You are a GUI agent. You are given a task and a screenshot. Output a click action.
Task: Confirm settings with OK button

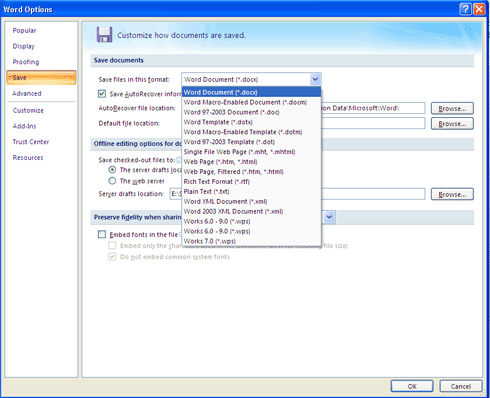point(412,386)
